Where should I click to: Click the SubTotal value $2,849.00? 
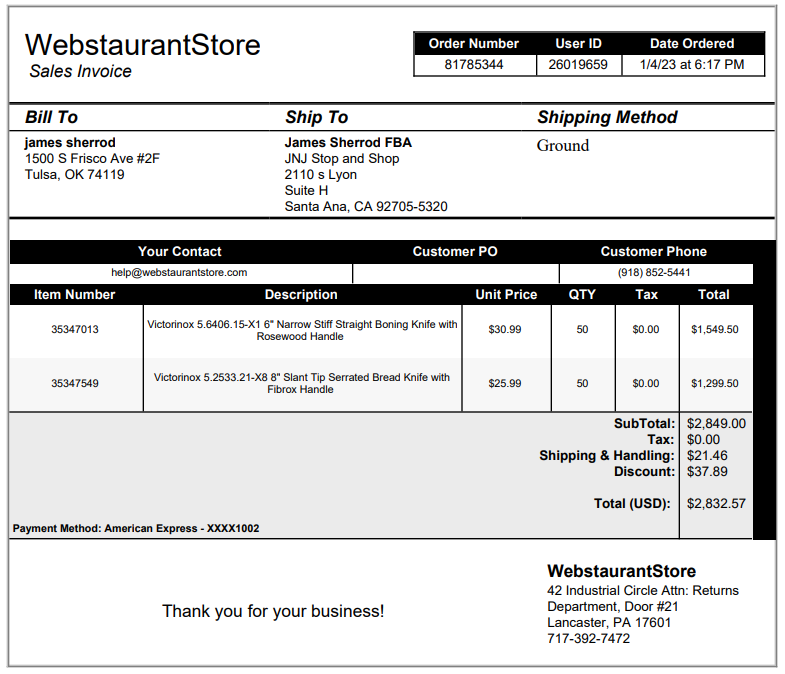pyautogui.click(x=716, y=424)
